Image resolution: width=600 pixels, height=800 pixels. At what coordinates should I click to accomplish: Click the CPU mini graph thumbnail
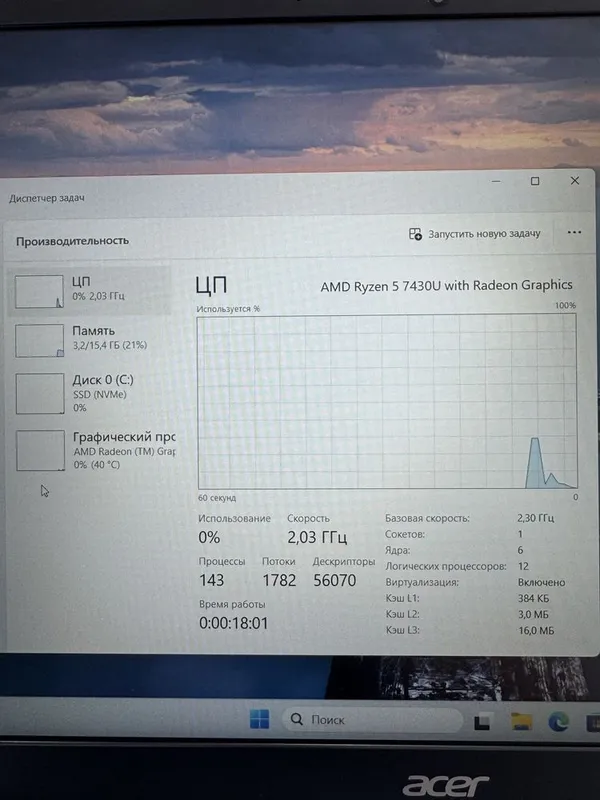(x=39, y=292)
